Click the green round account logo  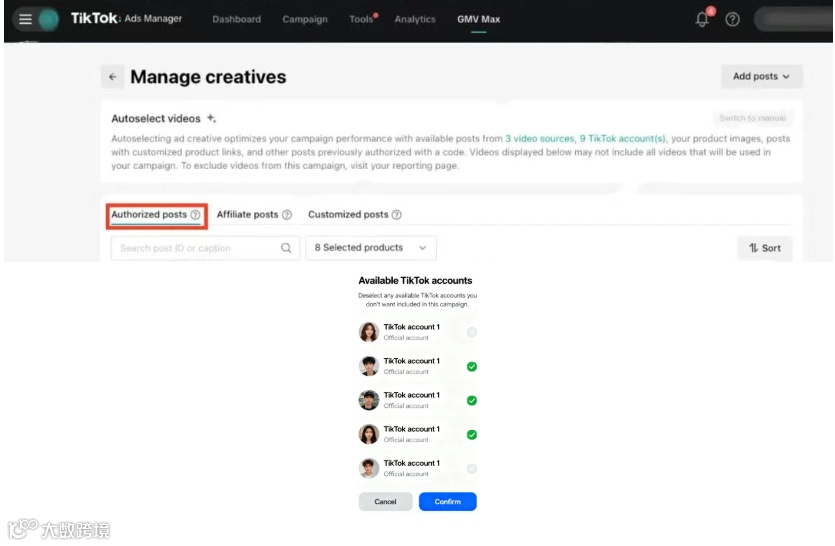point(48,19)
